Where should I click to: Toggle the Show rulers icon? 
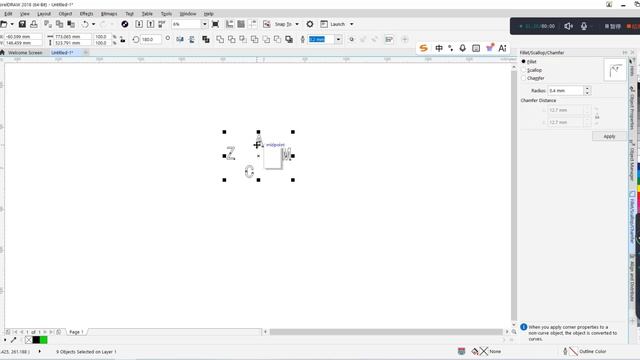tap(229, 24)
